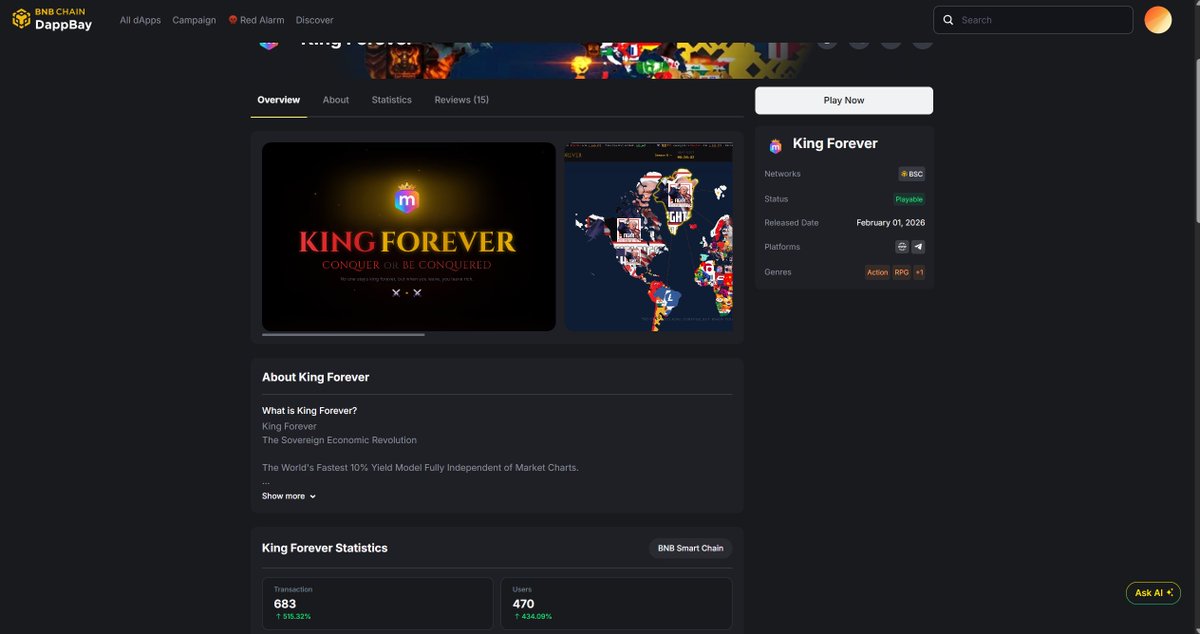The image size is (1200, 634).
Task: Click the "Released Date" label
Action: (x=792, y=223)
